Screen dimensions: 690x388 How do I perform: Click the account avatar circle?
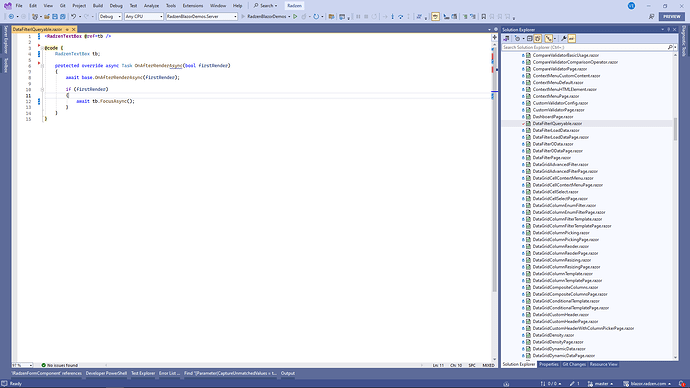(x=631, y=6)
